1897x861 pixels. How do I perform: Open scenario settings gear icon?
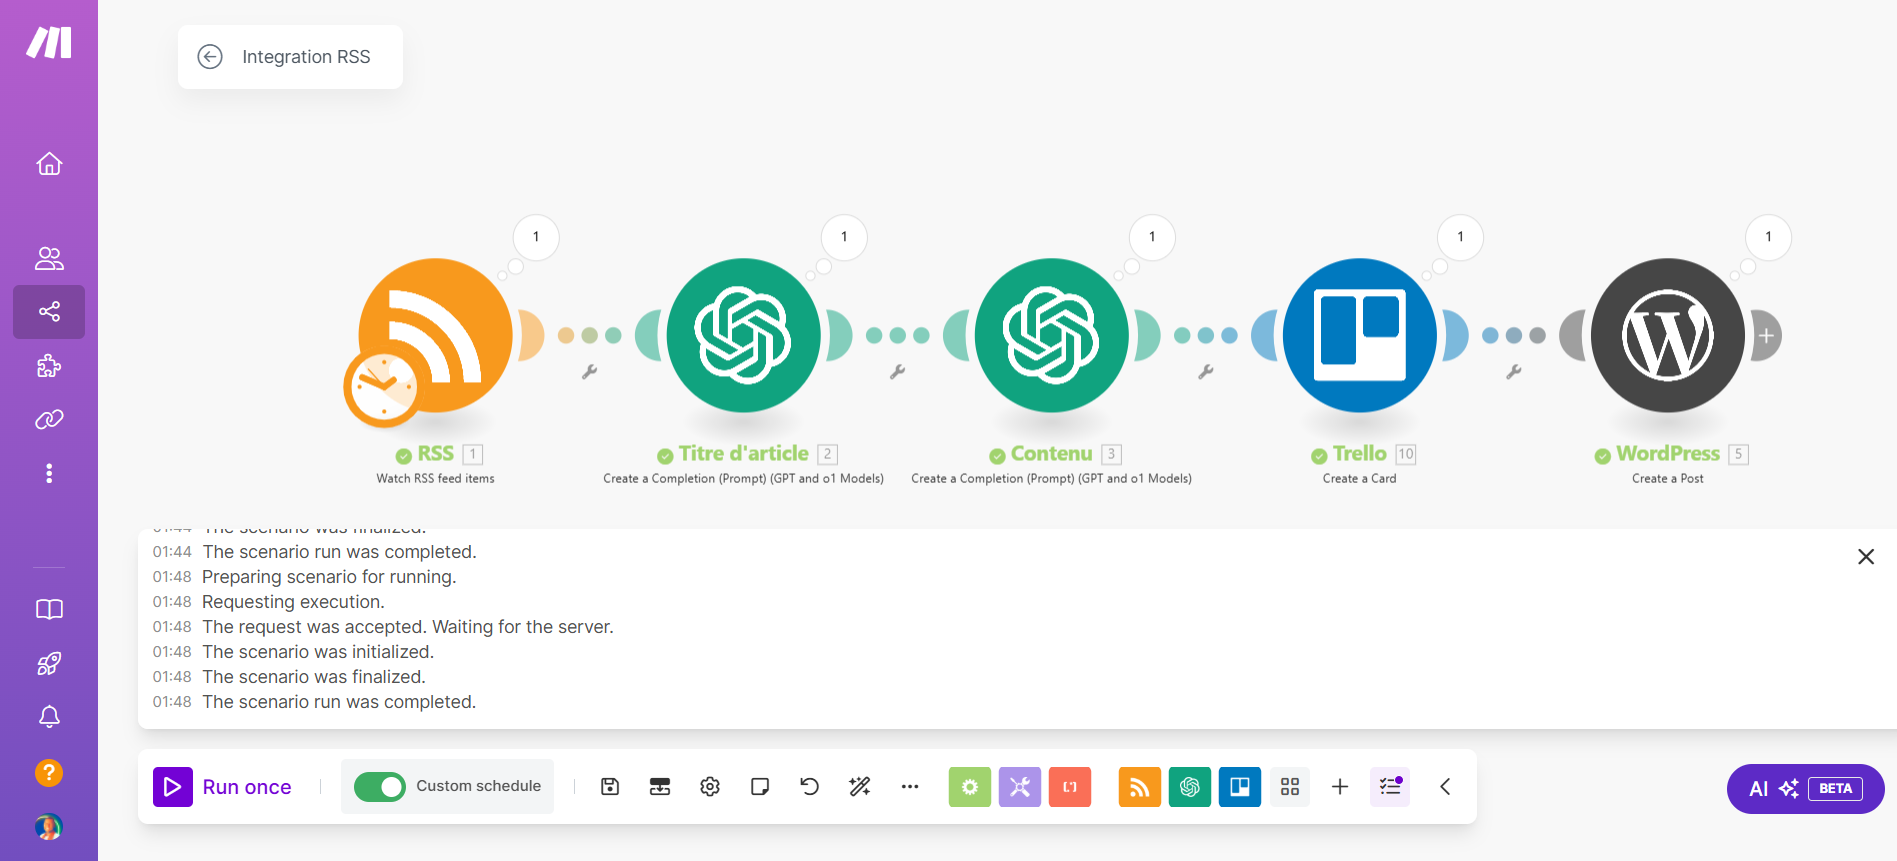(x=710, y=787)
